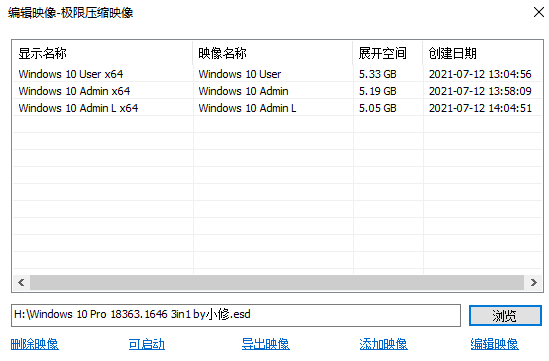Click the 浏览 browse button
This screenshot has width=549, height=361.
coord(505,315)
